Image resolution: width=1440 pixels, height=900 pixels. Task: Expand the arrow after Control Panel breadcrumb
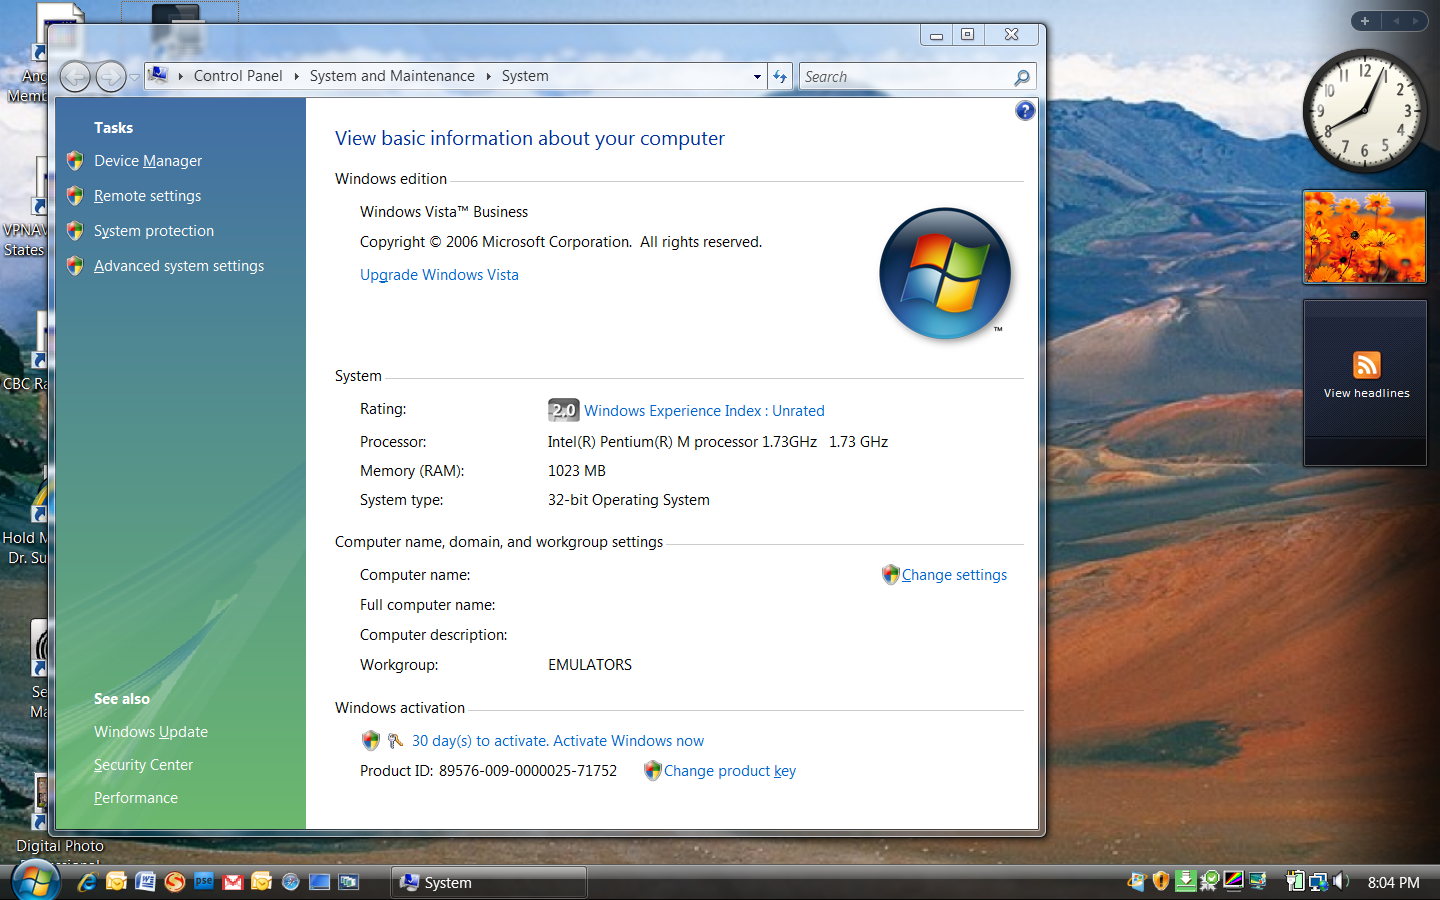click(296, 76)
